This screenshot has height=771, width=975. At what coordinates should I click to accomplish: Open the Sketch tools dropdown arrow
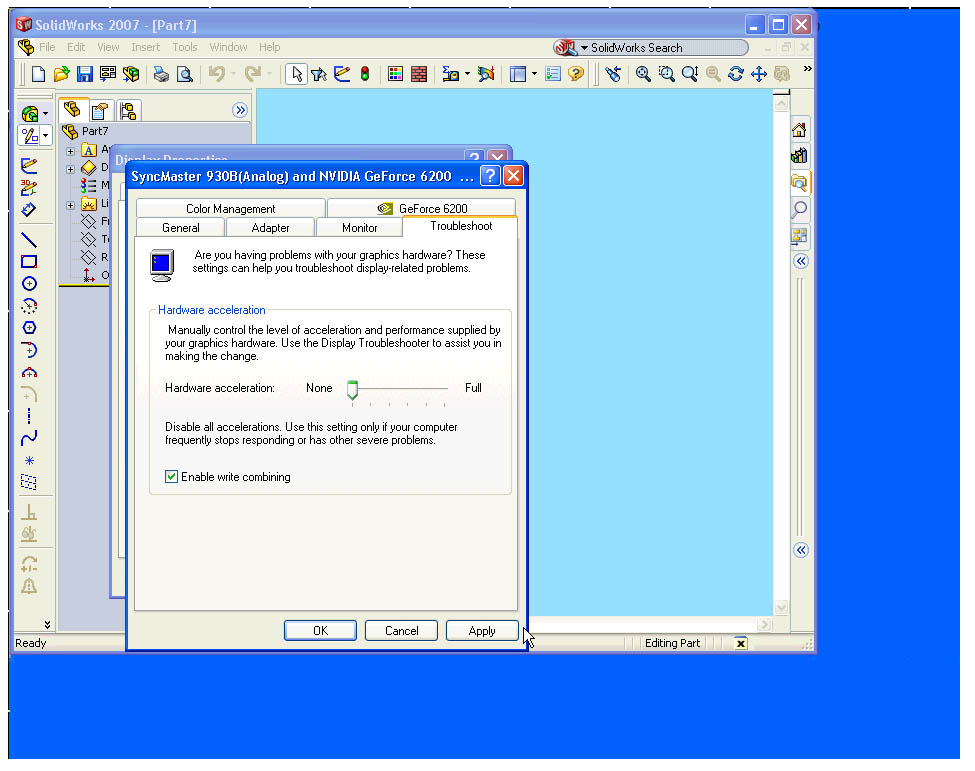click(x=45, y=136)
